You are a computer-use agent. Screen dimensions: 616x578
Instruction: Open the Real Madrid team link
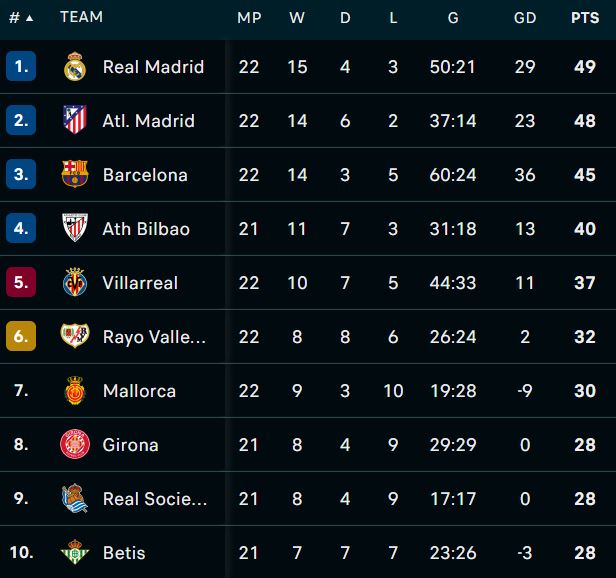tap(153, 67)
